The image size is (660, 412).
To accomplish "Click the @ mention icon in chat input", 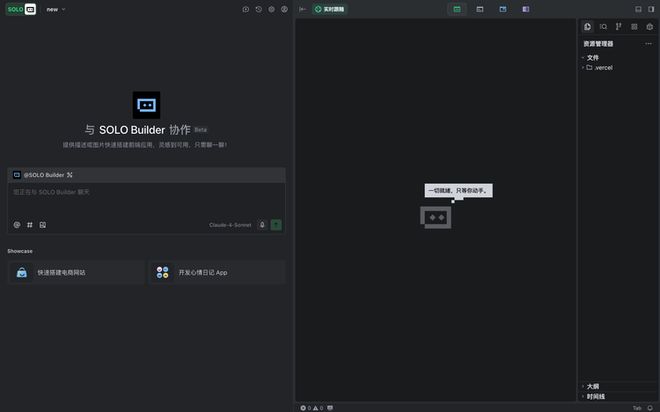I will [x=17, y=225].
